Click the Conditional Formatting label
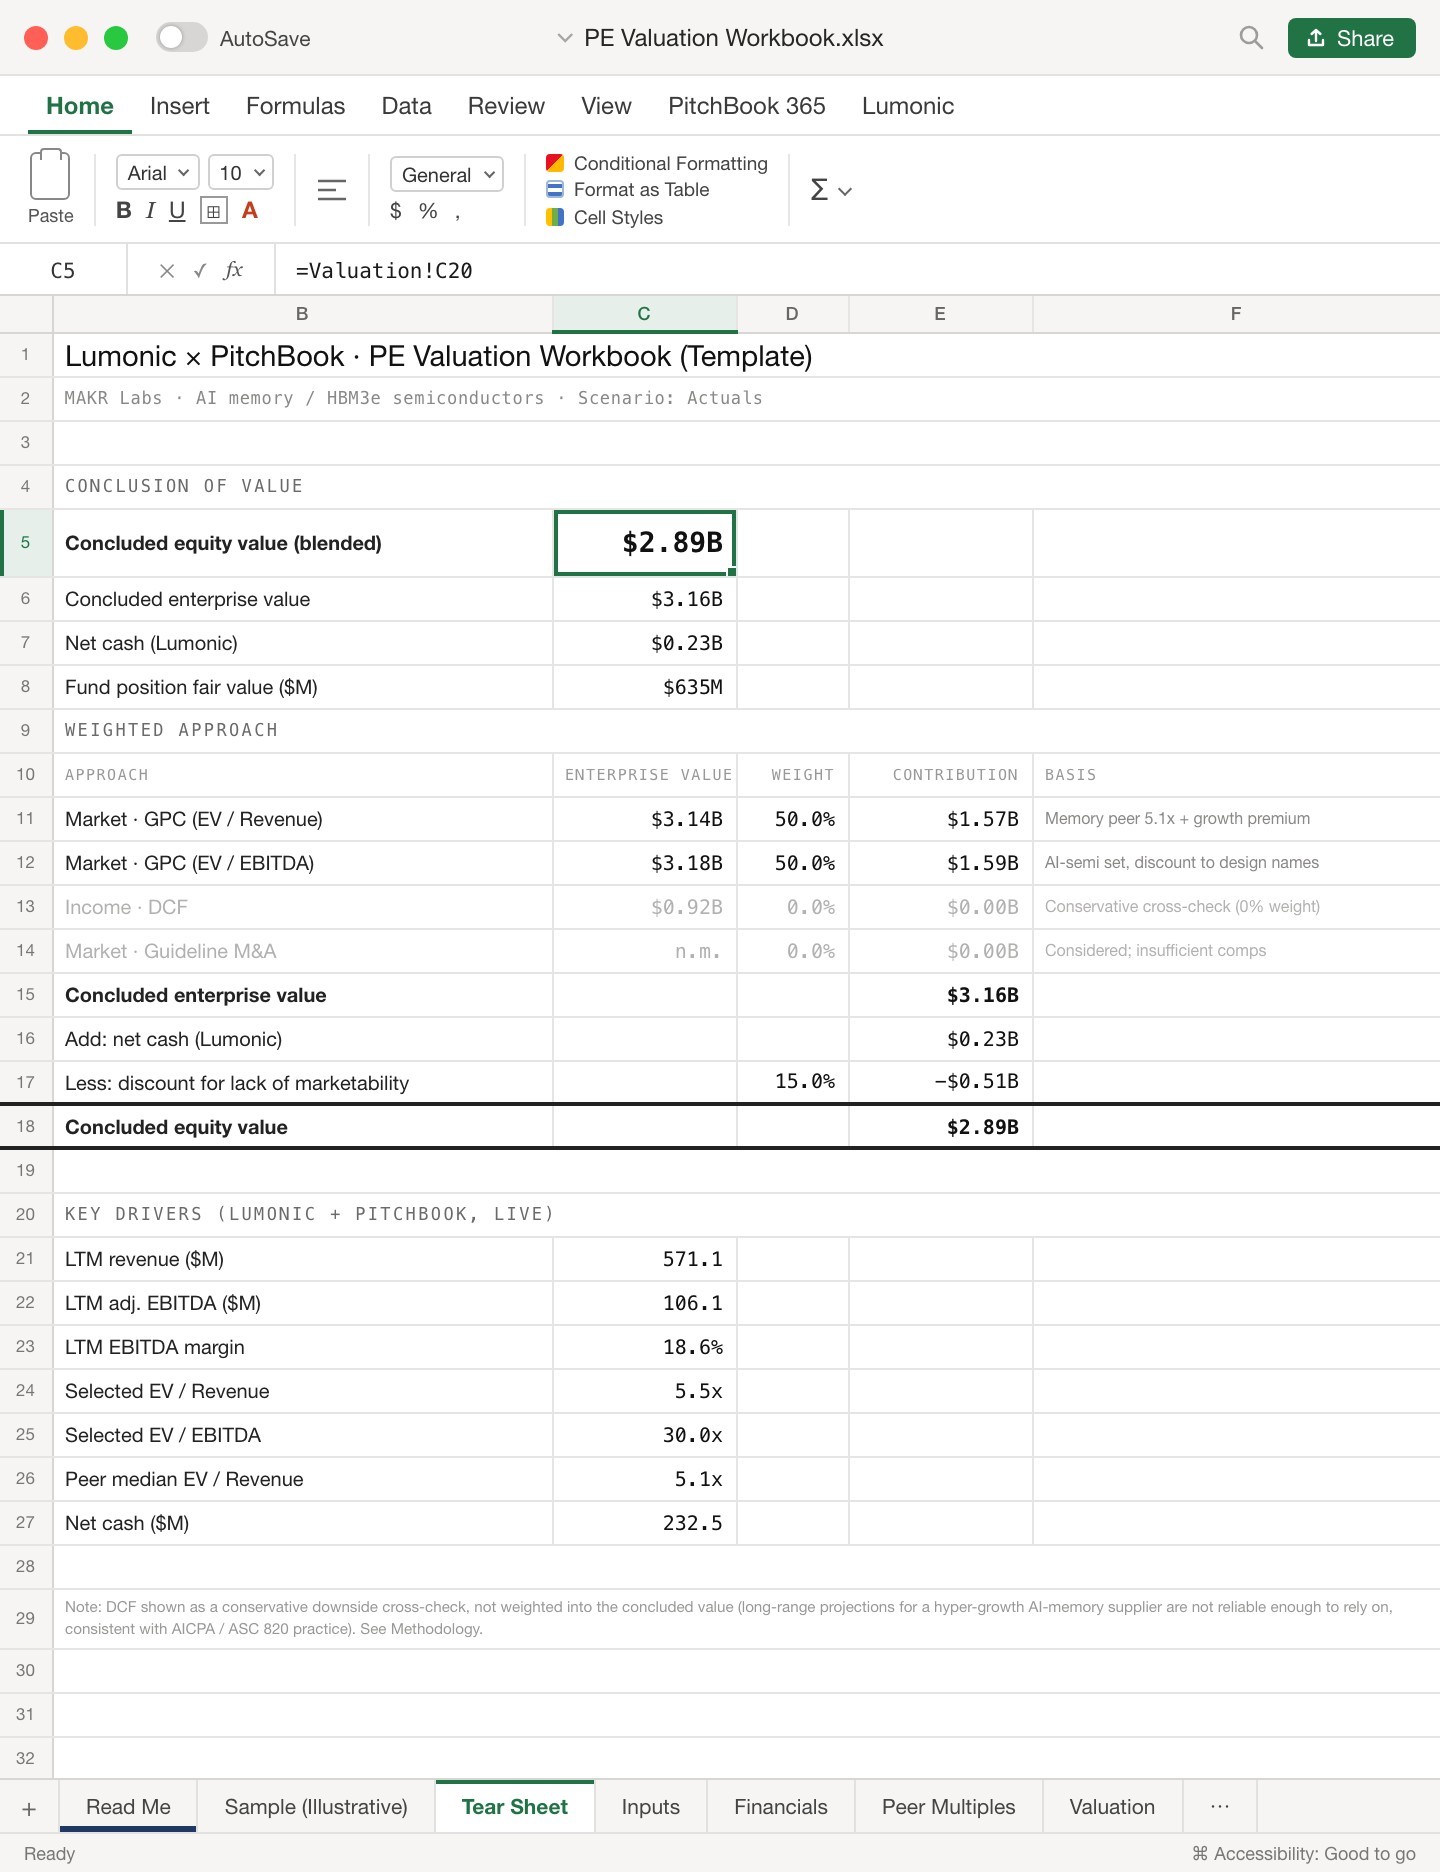The height and width of the screenshot is (1872, 1440). point(671,163)
